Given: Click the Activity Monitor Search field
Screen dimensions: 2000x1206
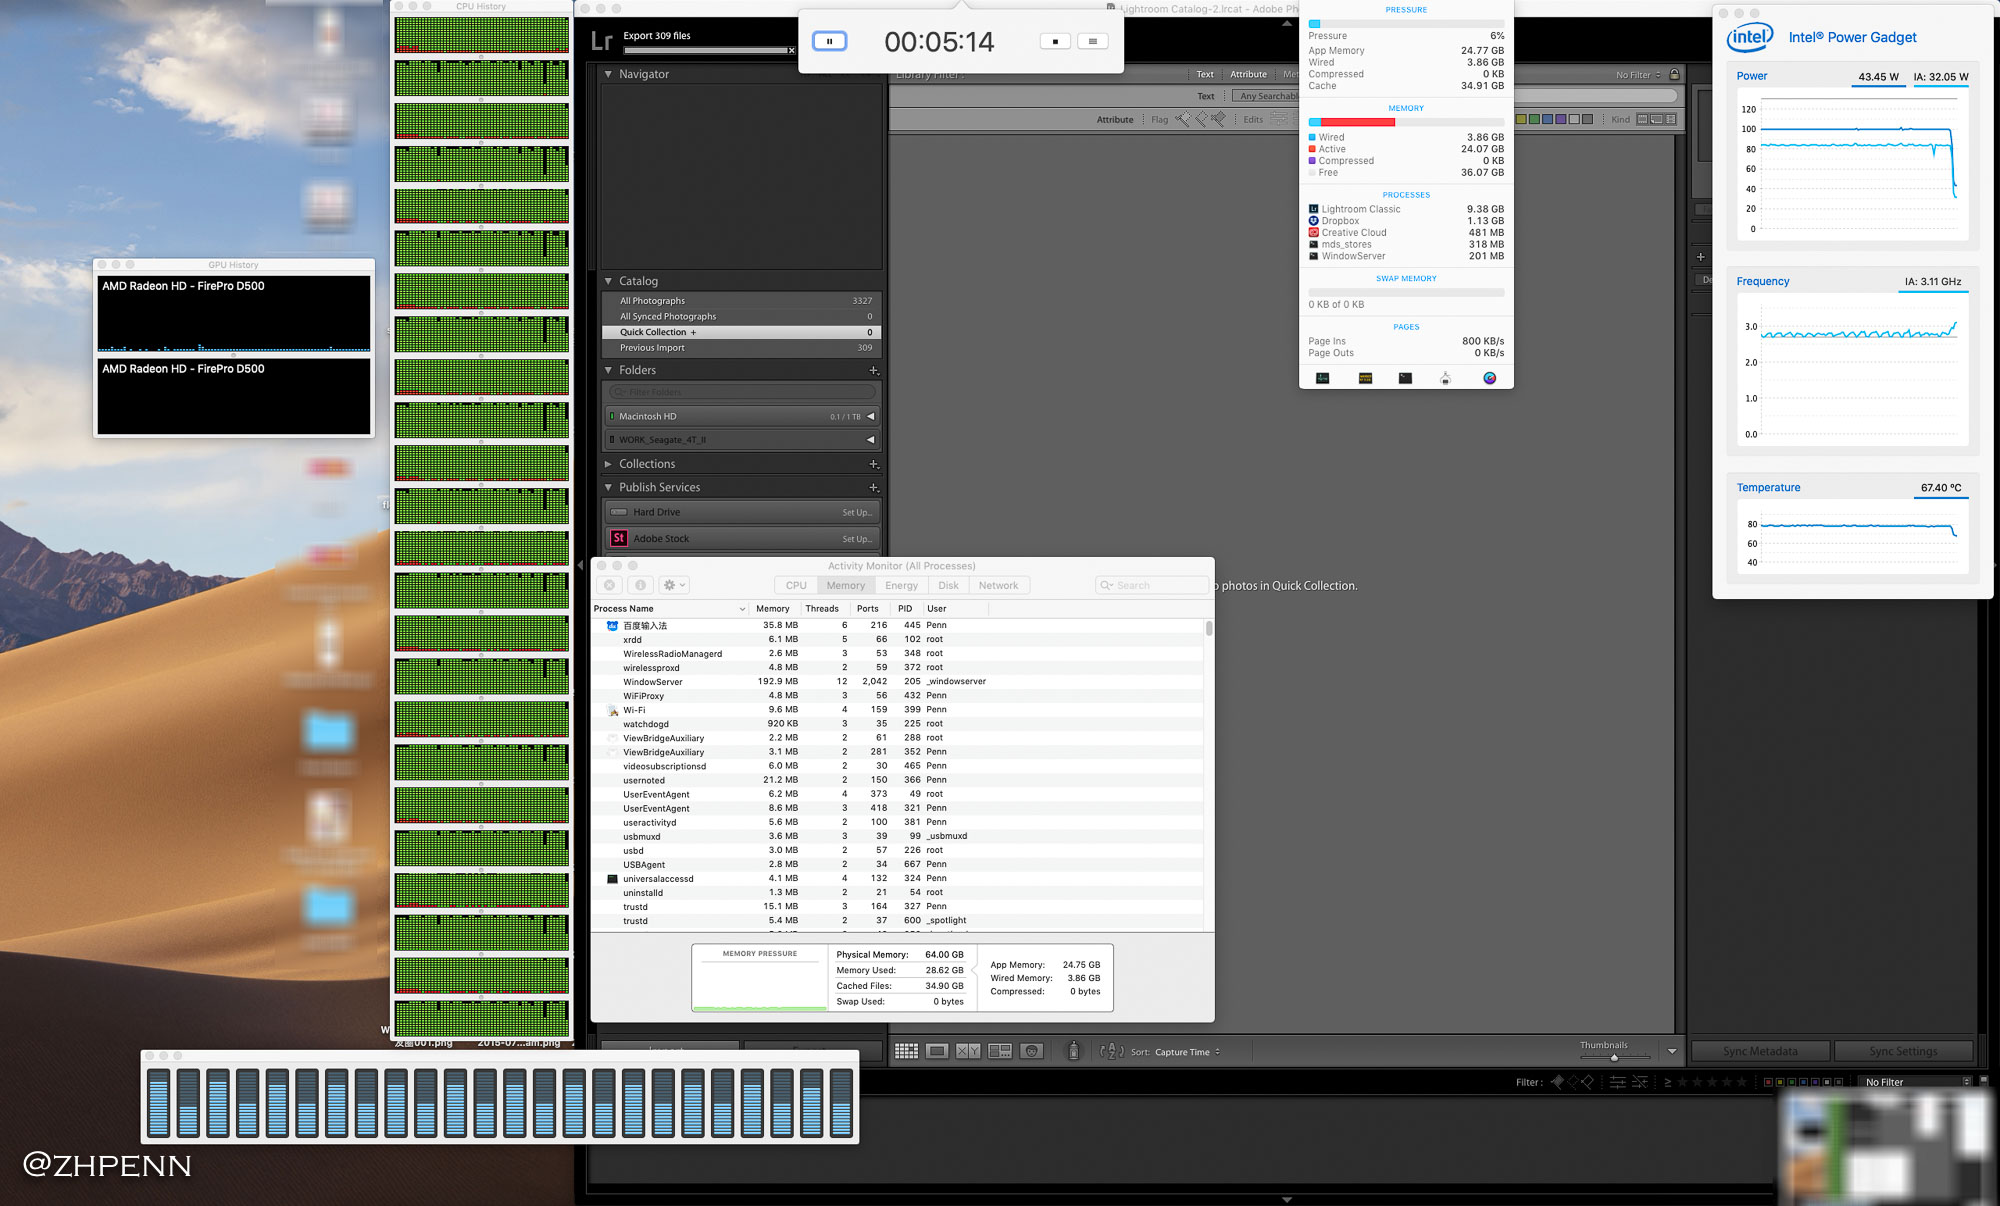Looking at the screenshot, I should point(1152,586).
